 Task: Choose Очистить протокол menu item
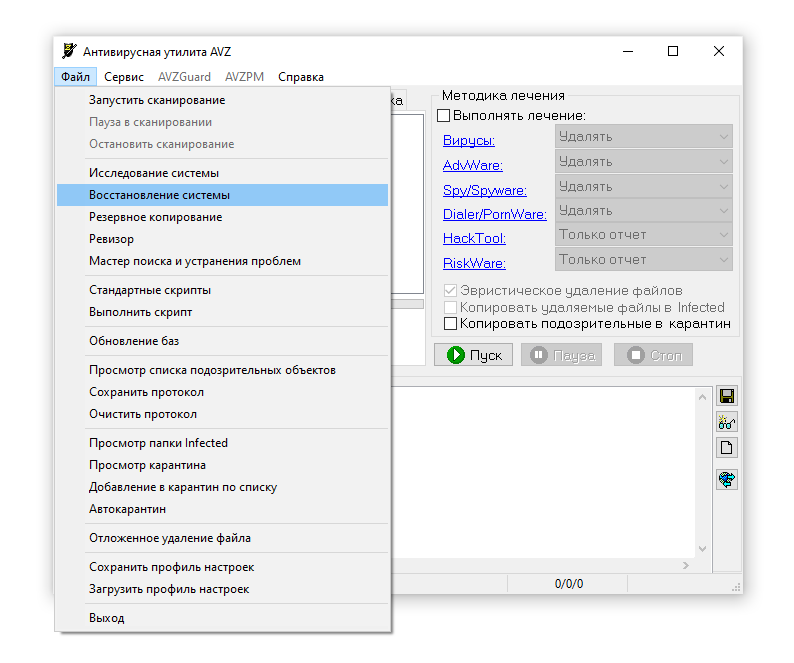point(222,414)
